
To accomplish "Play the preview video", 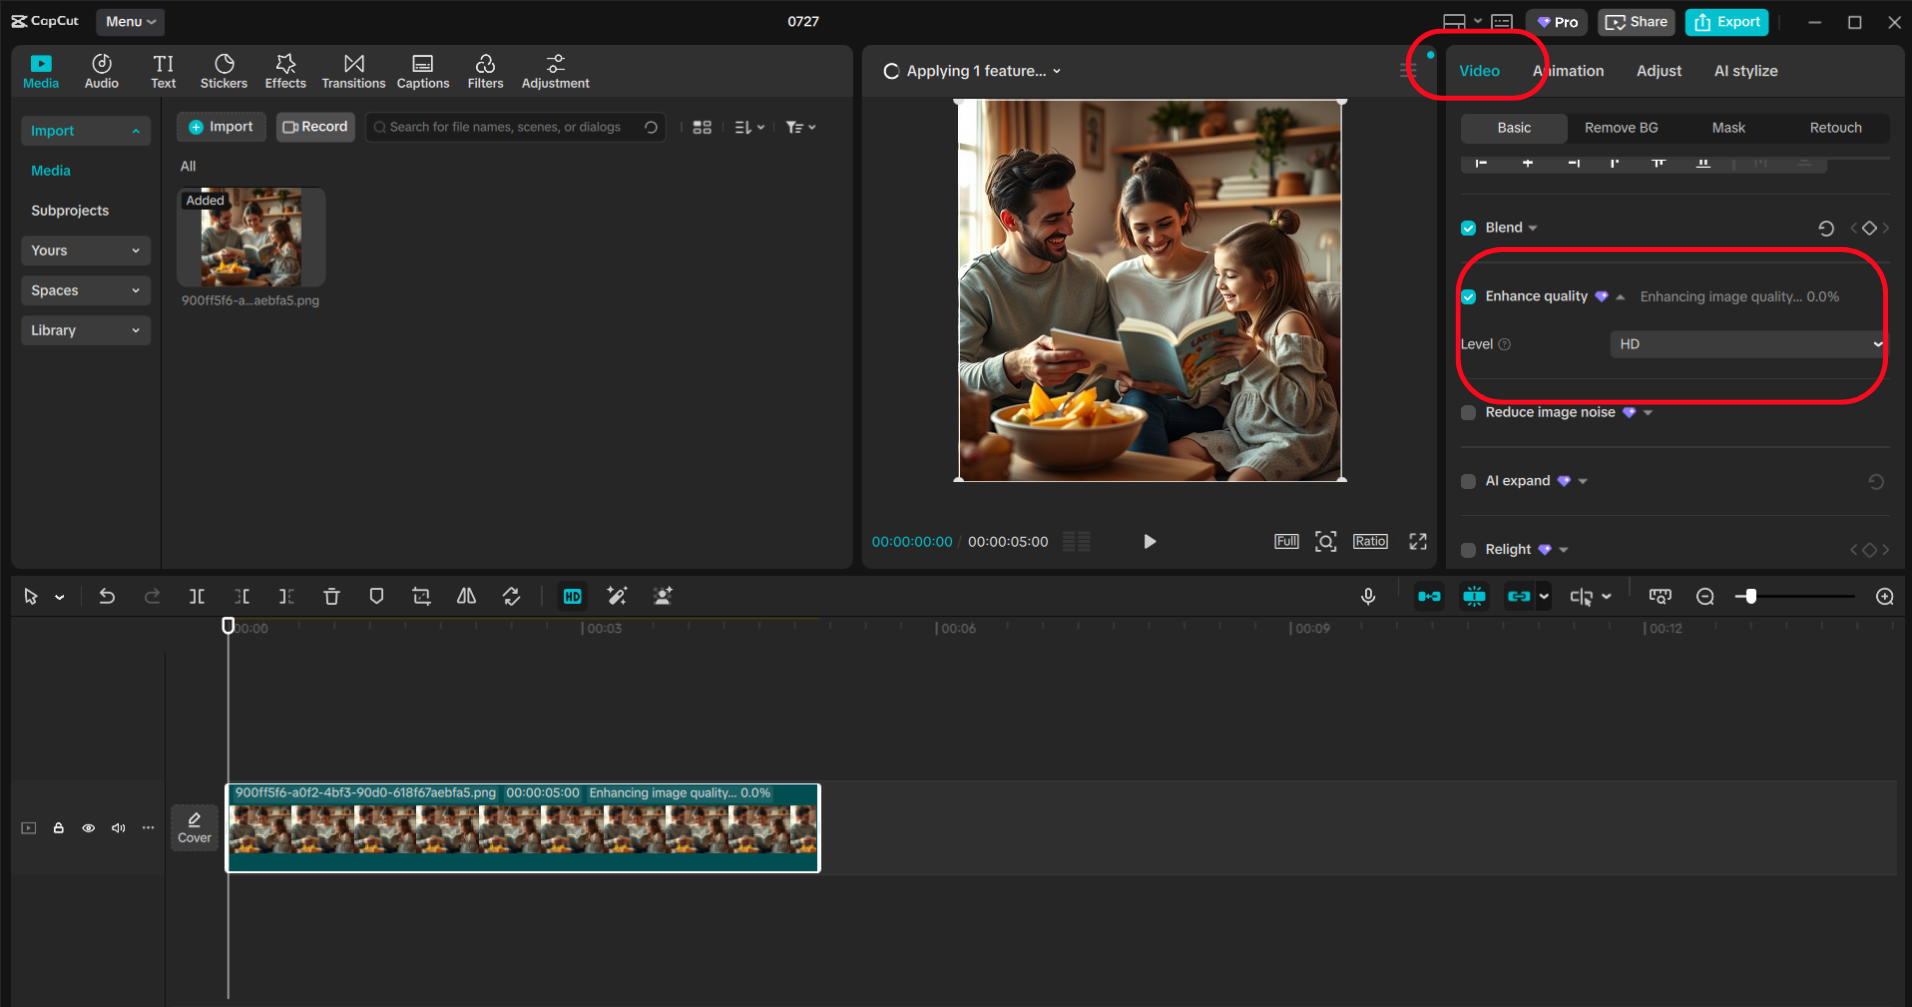I will 1149,541.
